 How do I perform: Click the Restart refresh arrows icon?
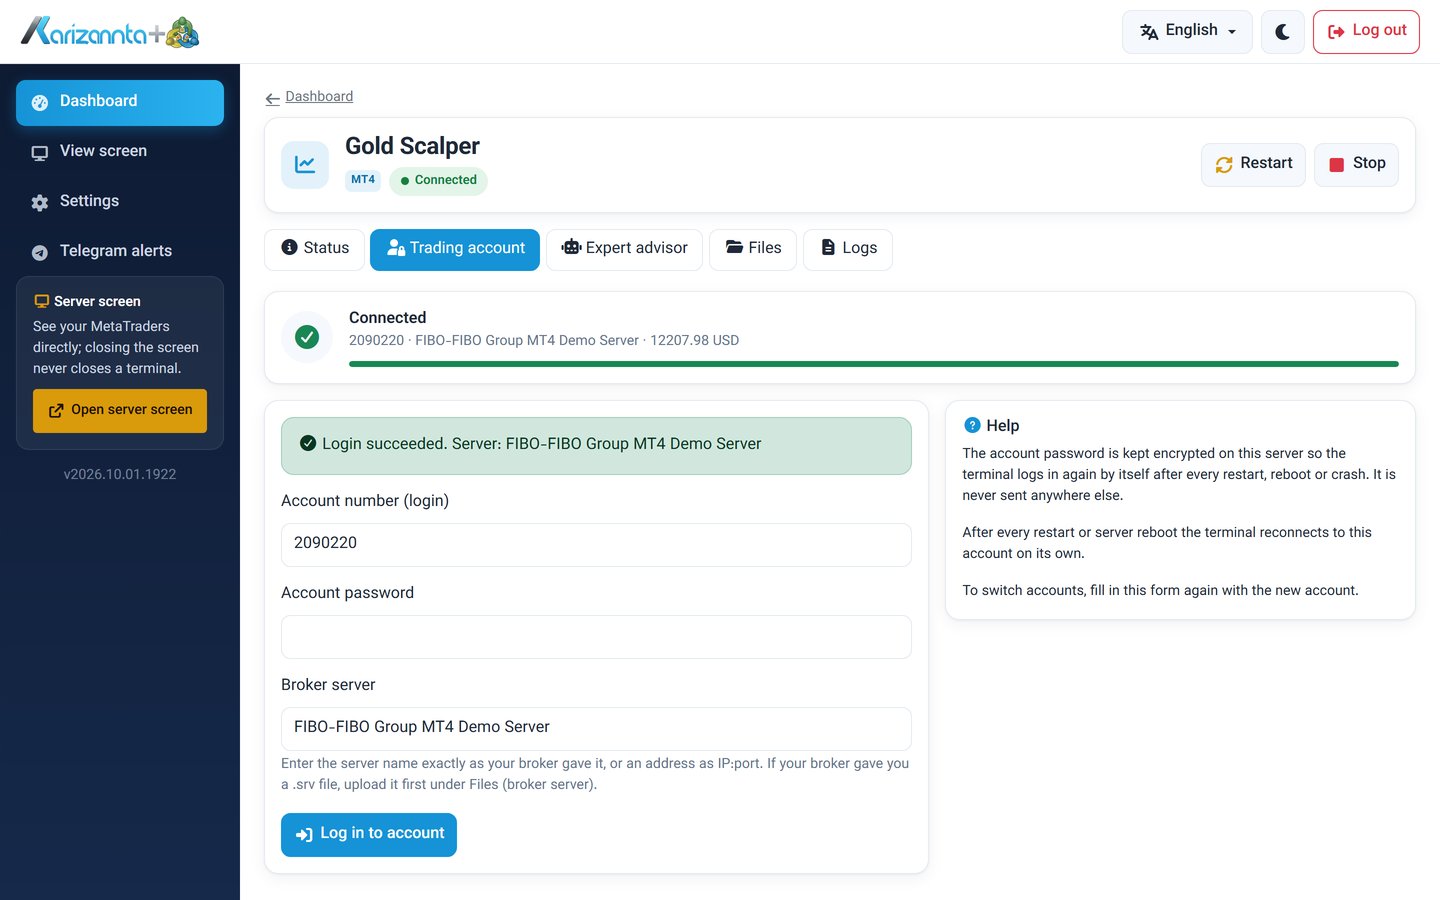tap(1224, 165)
